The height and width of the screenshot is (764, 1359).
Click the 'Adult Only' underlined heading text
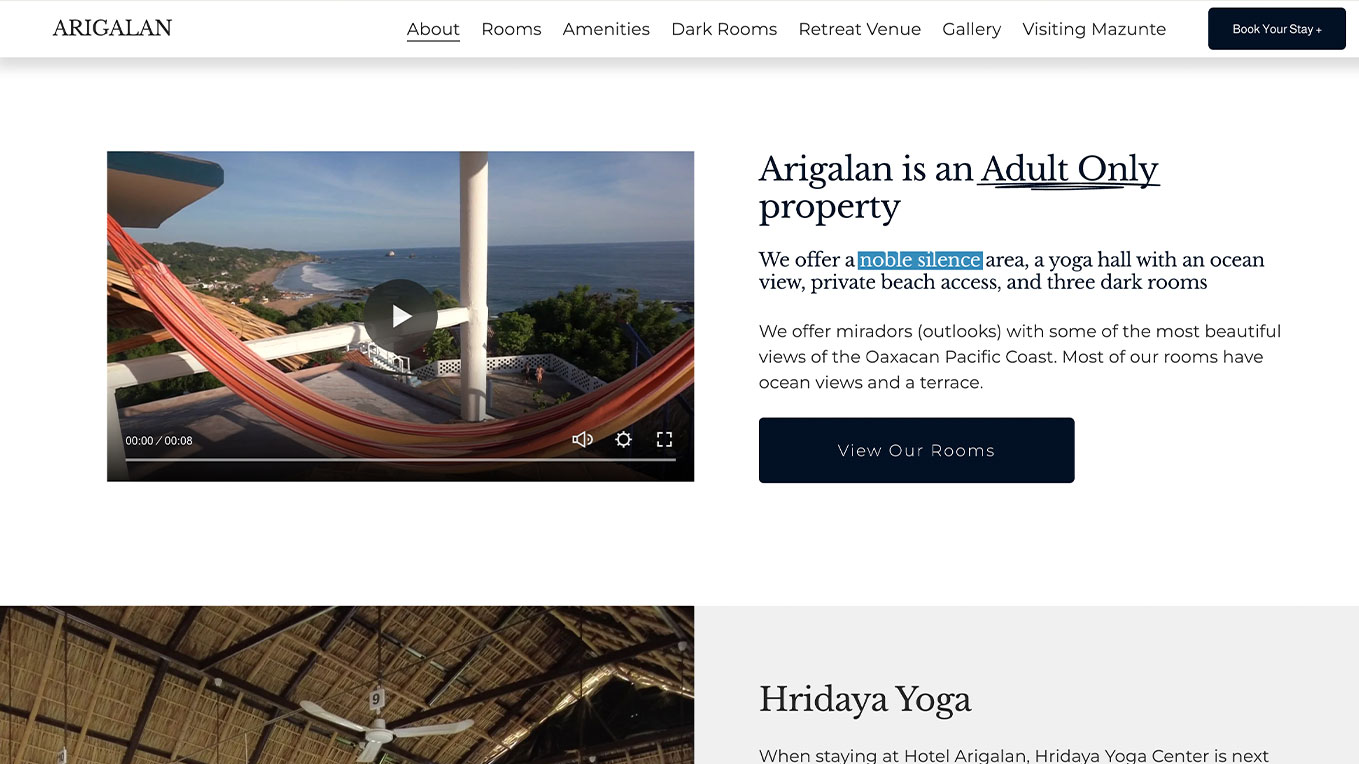pos(1069,170)
